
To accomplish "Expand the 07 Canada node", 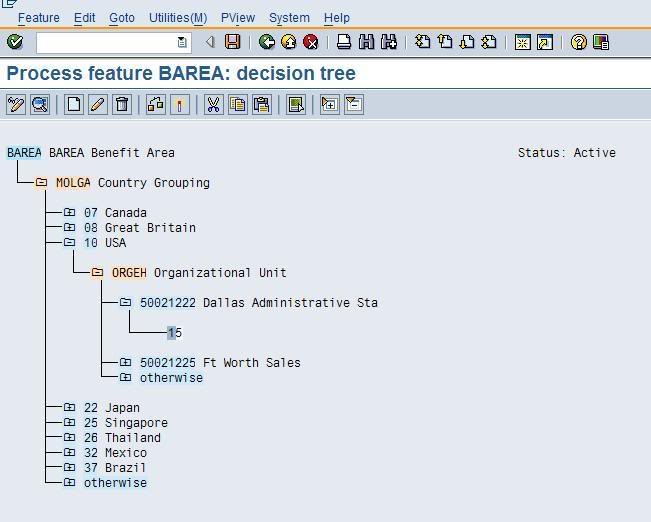I will pyautogui.click(x=69, y=212).
